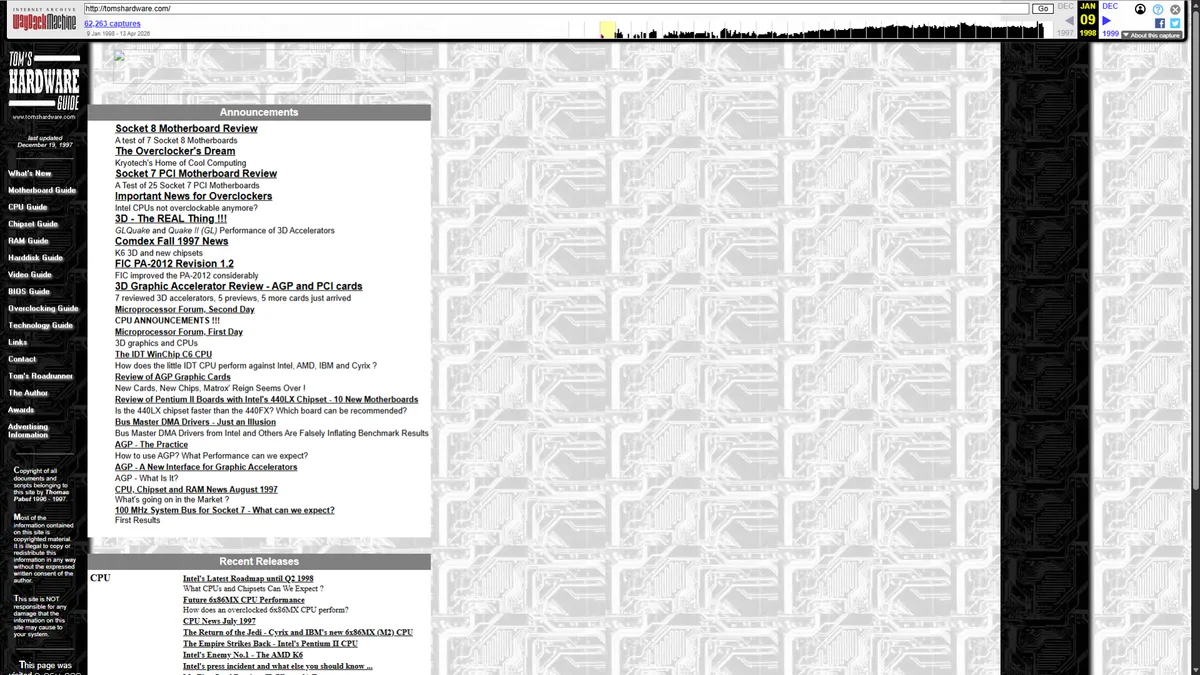Open the Wayback help question-mark icon

tap(1158, 9)
